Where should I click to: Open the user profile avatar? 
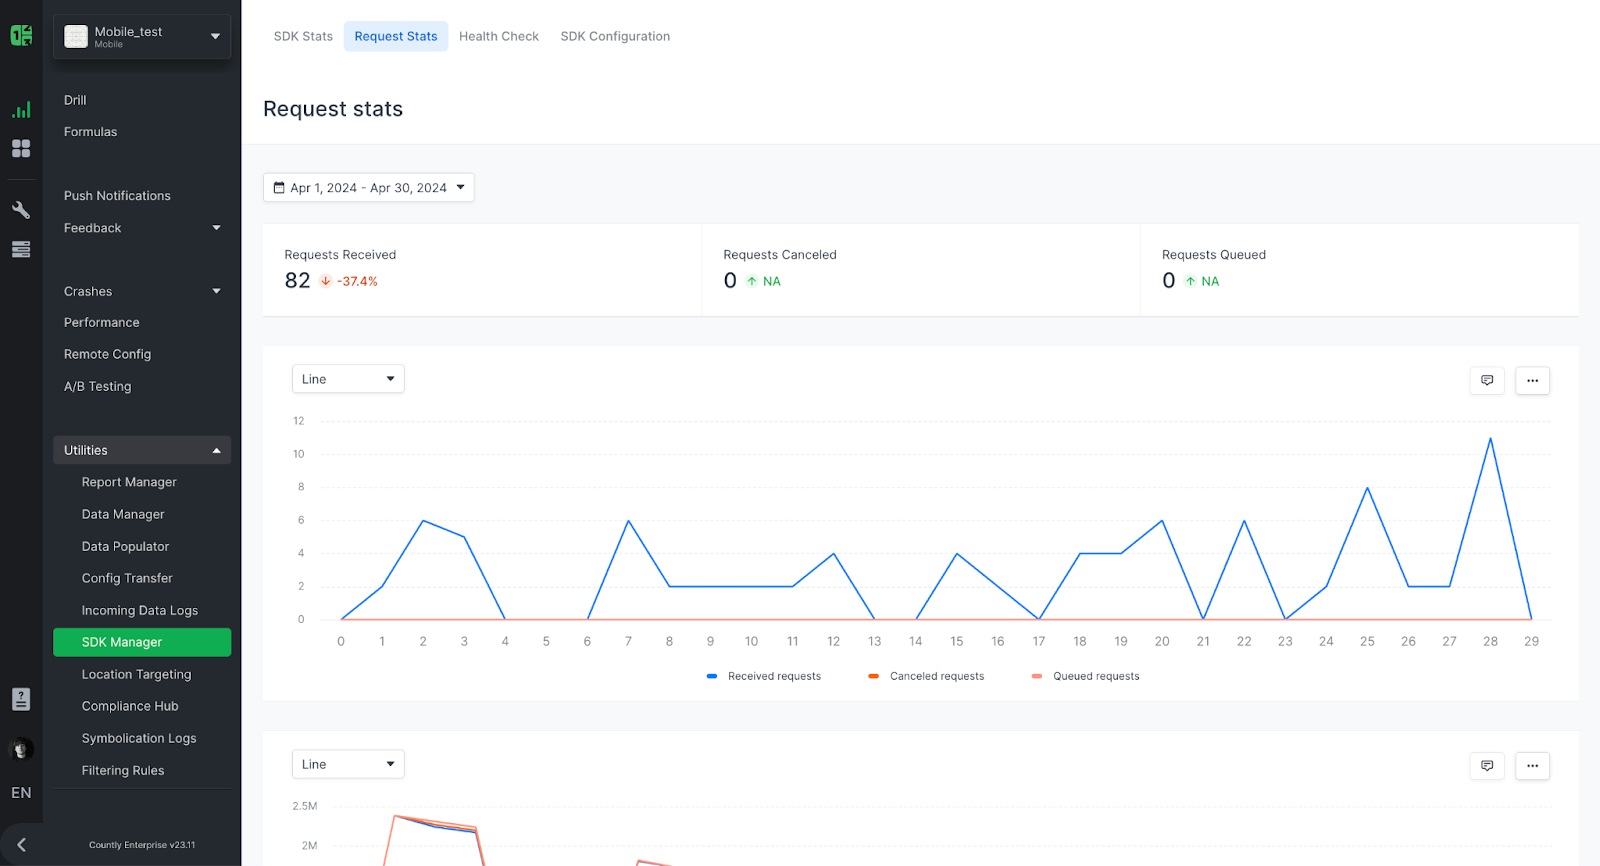(21, 748)
